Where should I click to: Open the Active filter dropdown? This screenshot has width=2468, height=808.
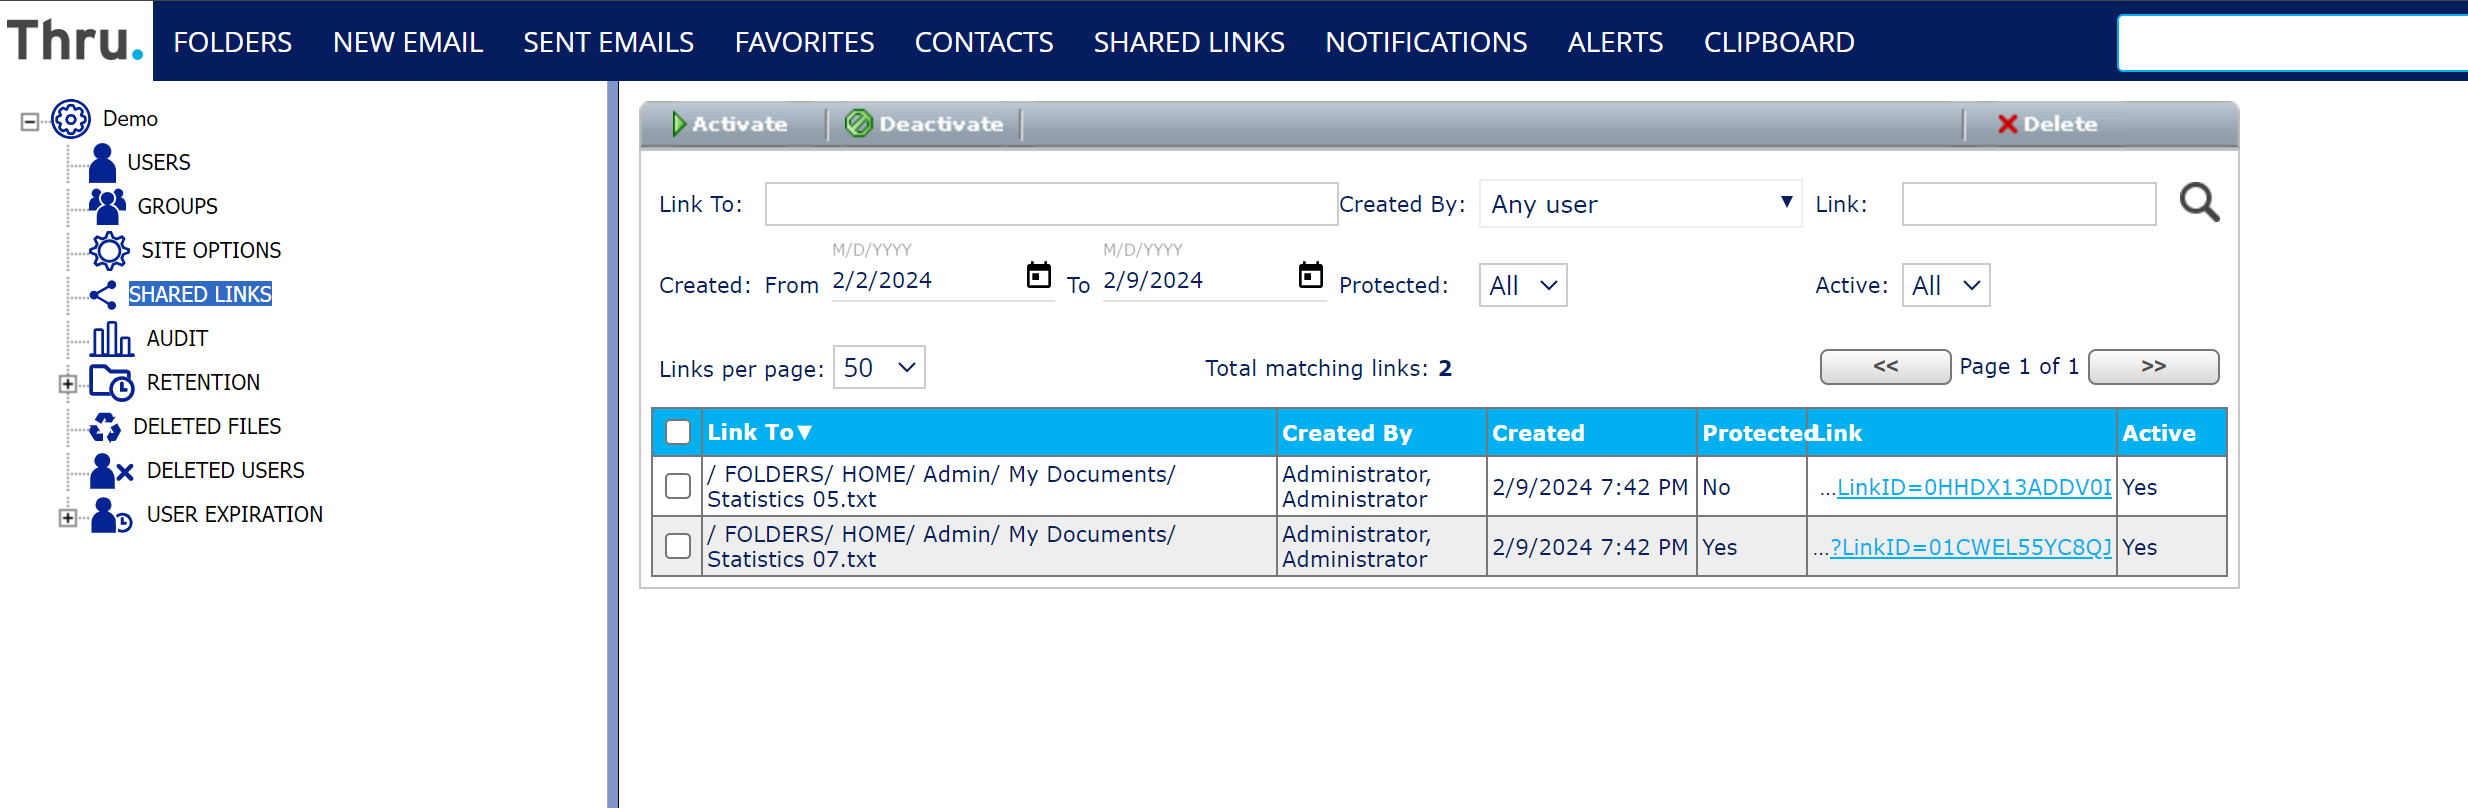point(1945,286)
